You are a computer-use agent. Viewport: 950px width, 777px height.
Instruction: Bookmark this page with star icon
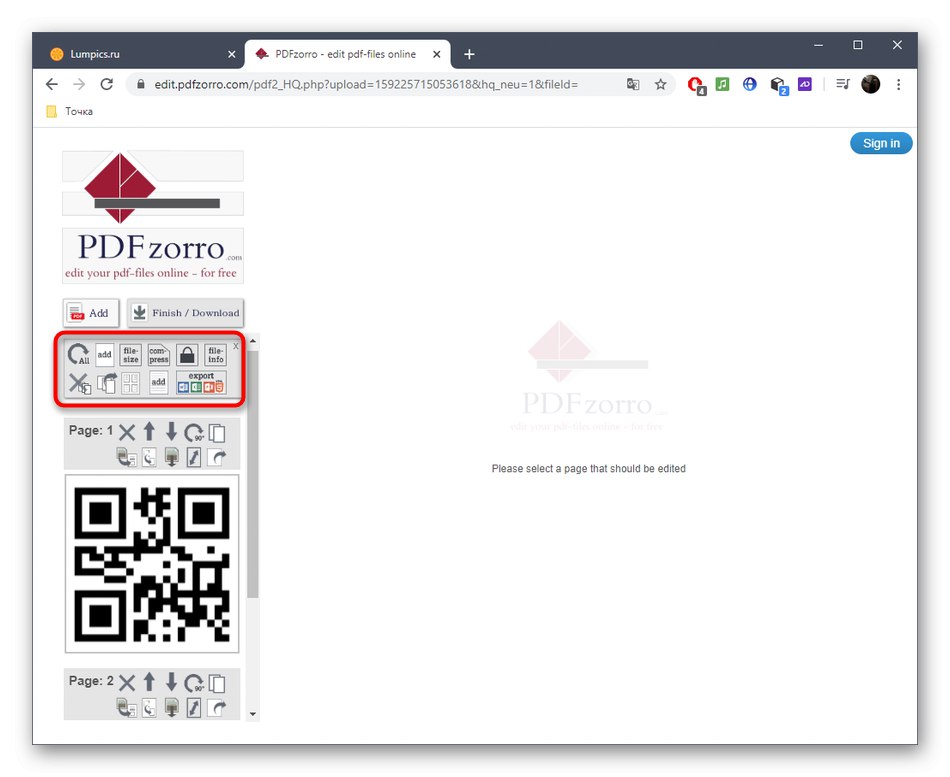[660, 84]
